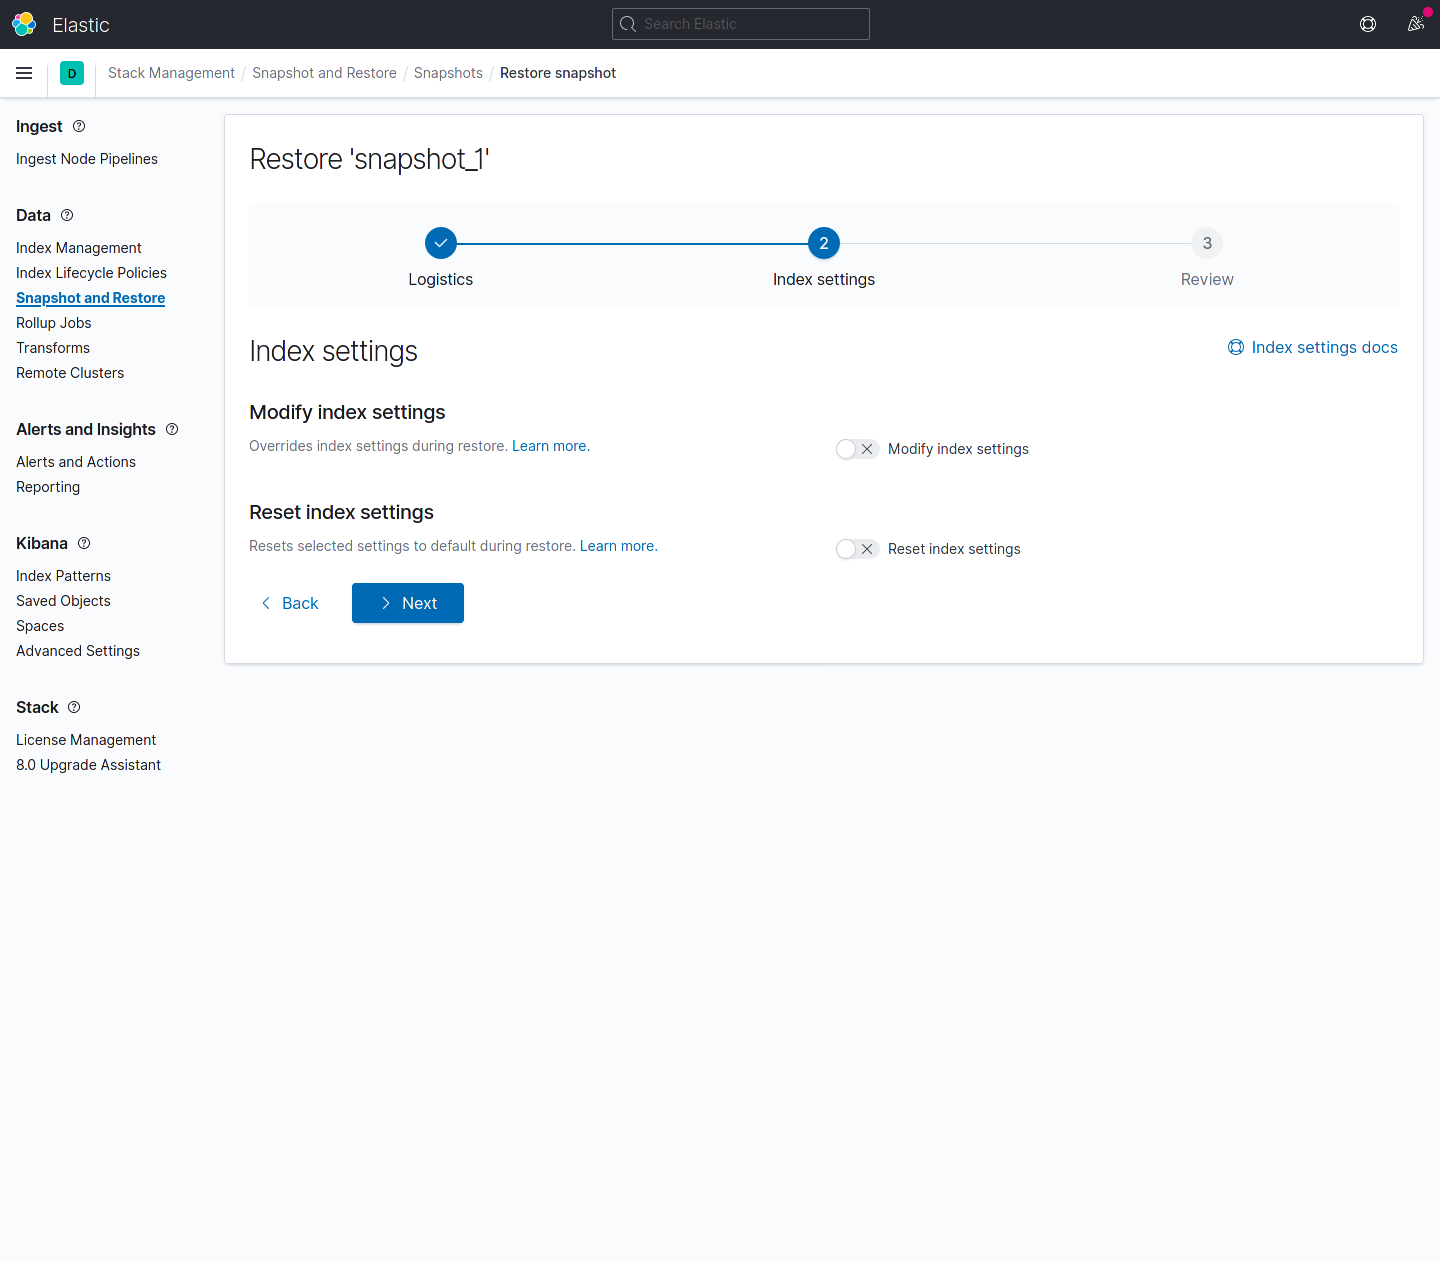The width and height of the screenshot is (1440, 1262).
Task: Jump to step 3 Review
Action: coord(1207,243)
